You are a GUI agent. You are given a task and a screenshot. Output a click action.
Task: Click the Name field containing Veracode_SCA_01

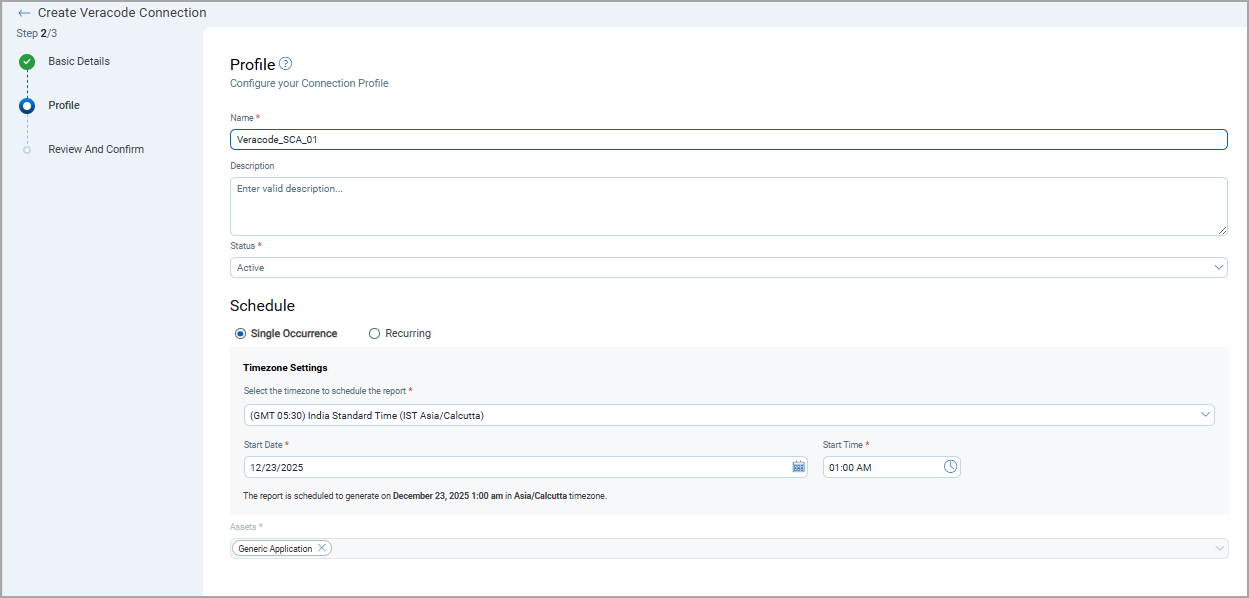728,140
